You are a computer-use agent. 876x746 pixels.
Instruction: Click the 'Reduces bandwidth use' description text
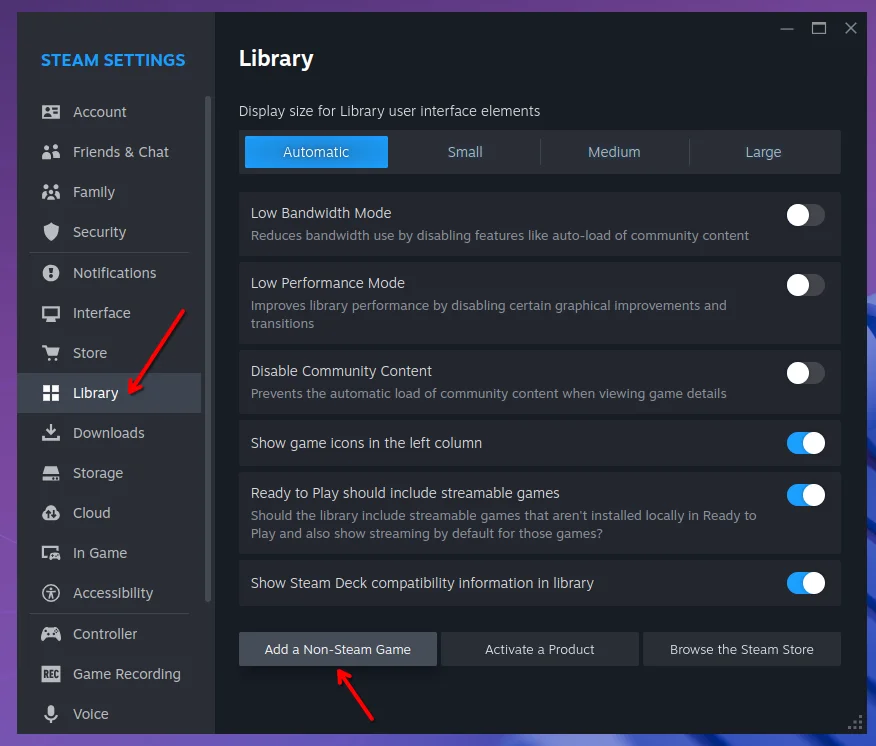[499, 236]
